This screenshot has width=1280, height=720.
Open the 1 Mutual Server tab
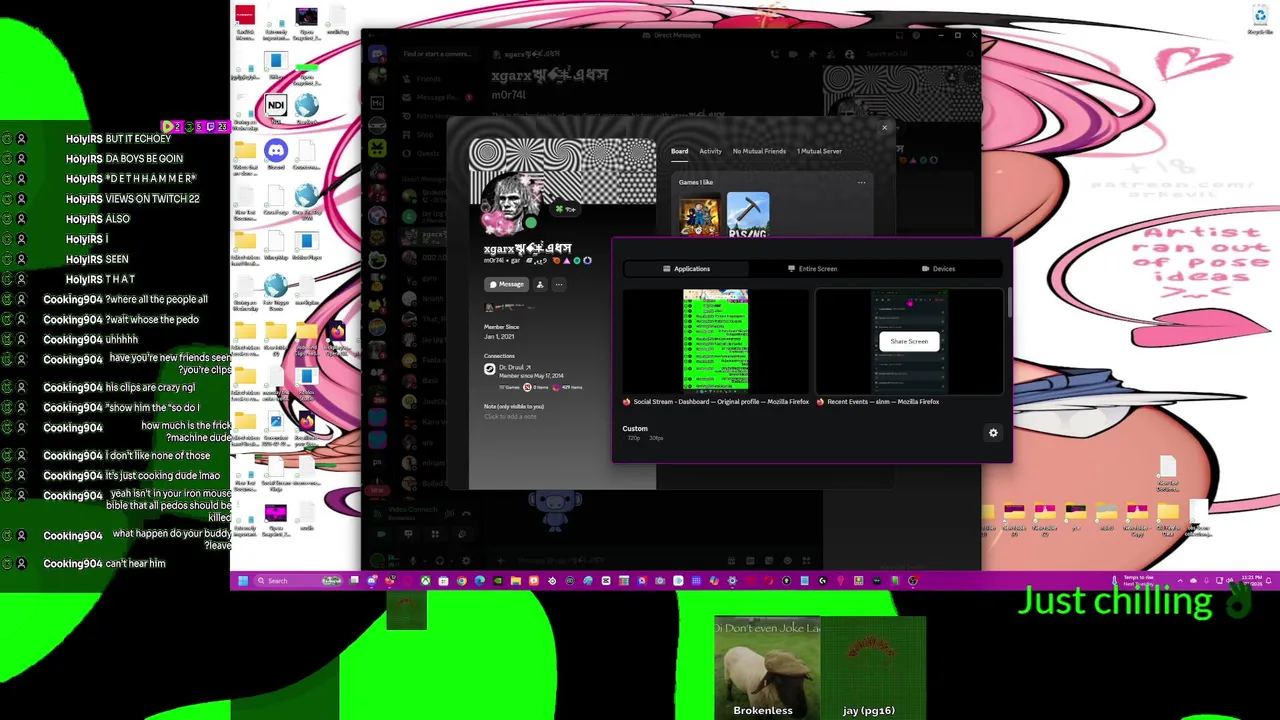point(819,151)
